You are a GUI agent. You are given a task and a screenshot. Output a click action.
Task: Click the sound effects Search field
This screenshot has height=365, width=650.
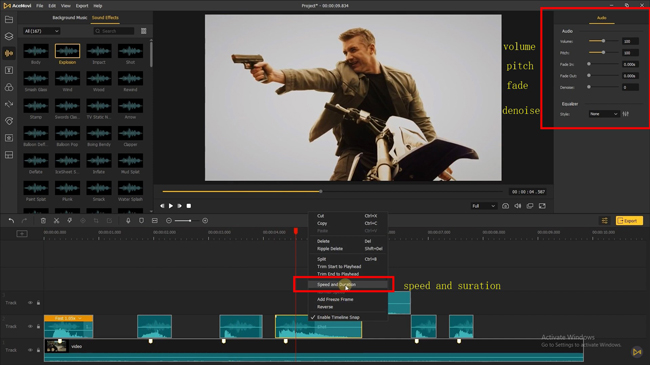click(114, 31)
